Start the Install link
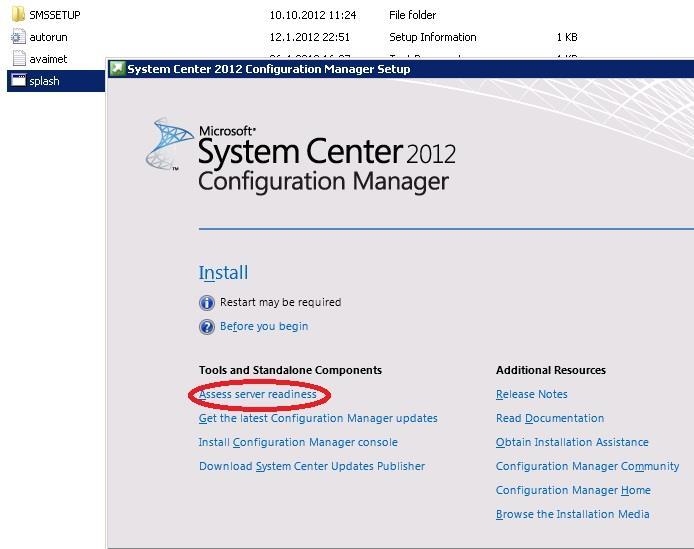Viewport: 694px width, 549px height. (224, 273)
